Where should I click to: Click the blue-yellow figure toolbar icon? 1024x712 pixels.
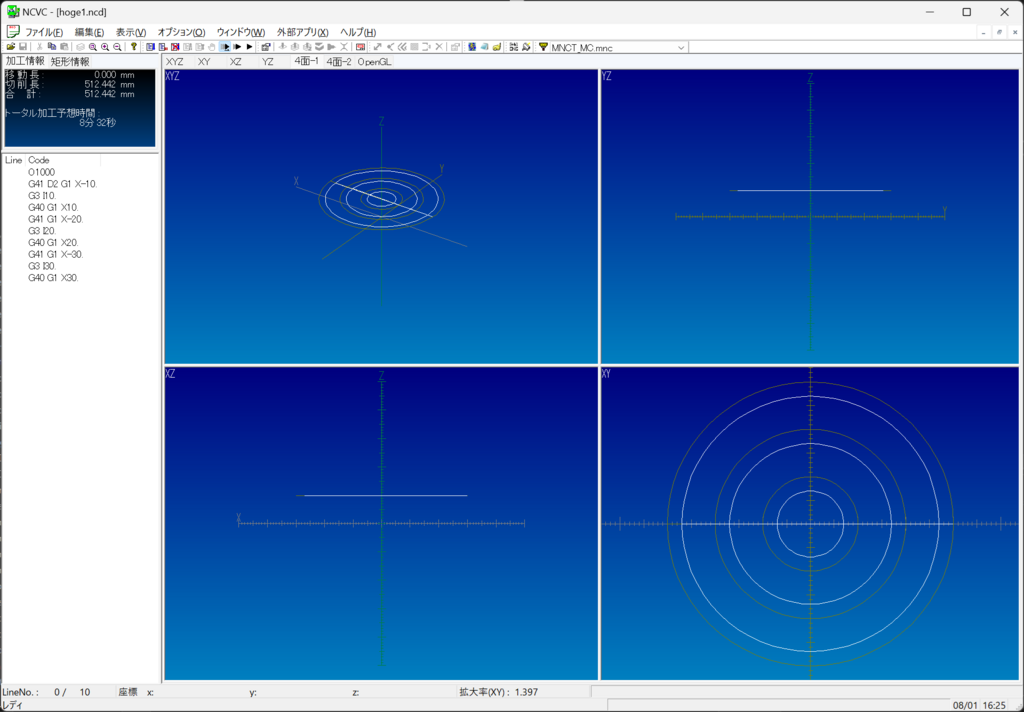click(x=472, y=47)
